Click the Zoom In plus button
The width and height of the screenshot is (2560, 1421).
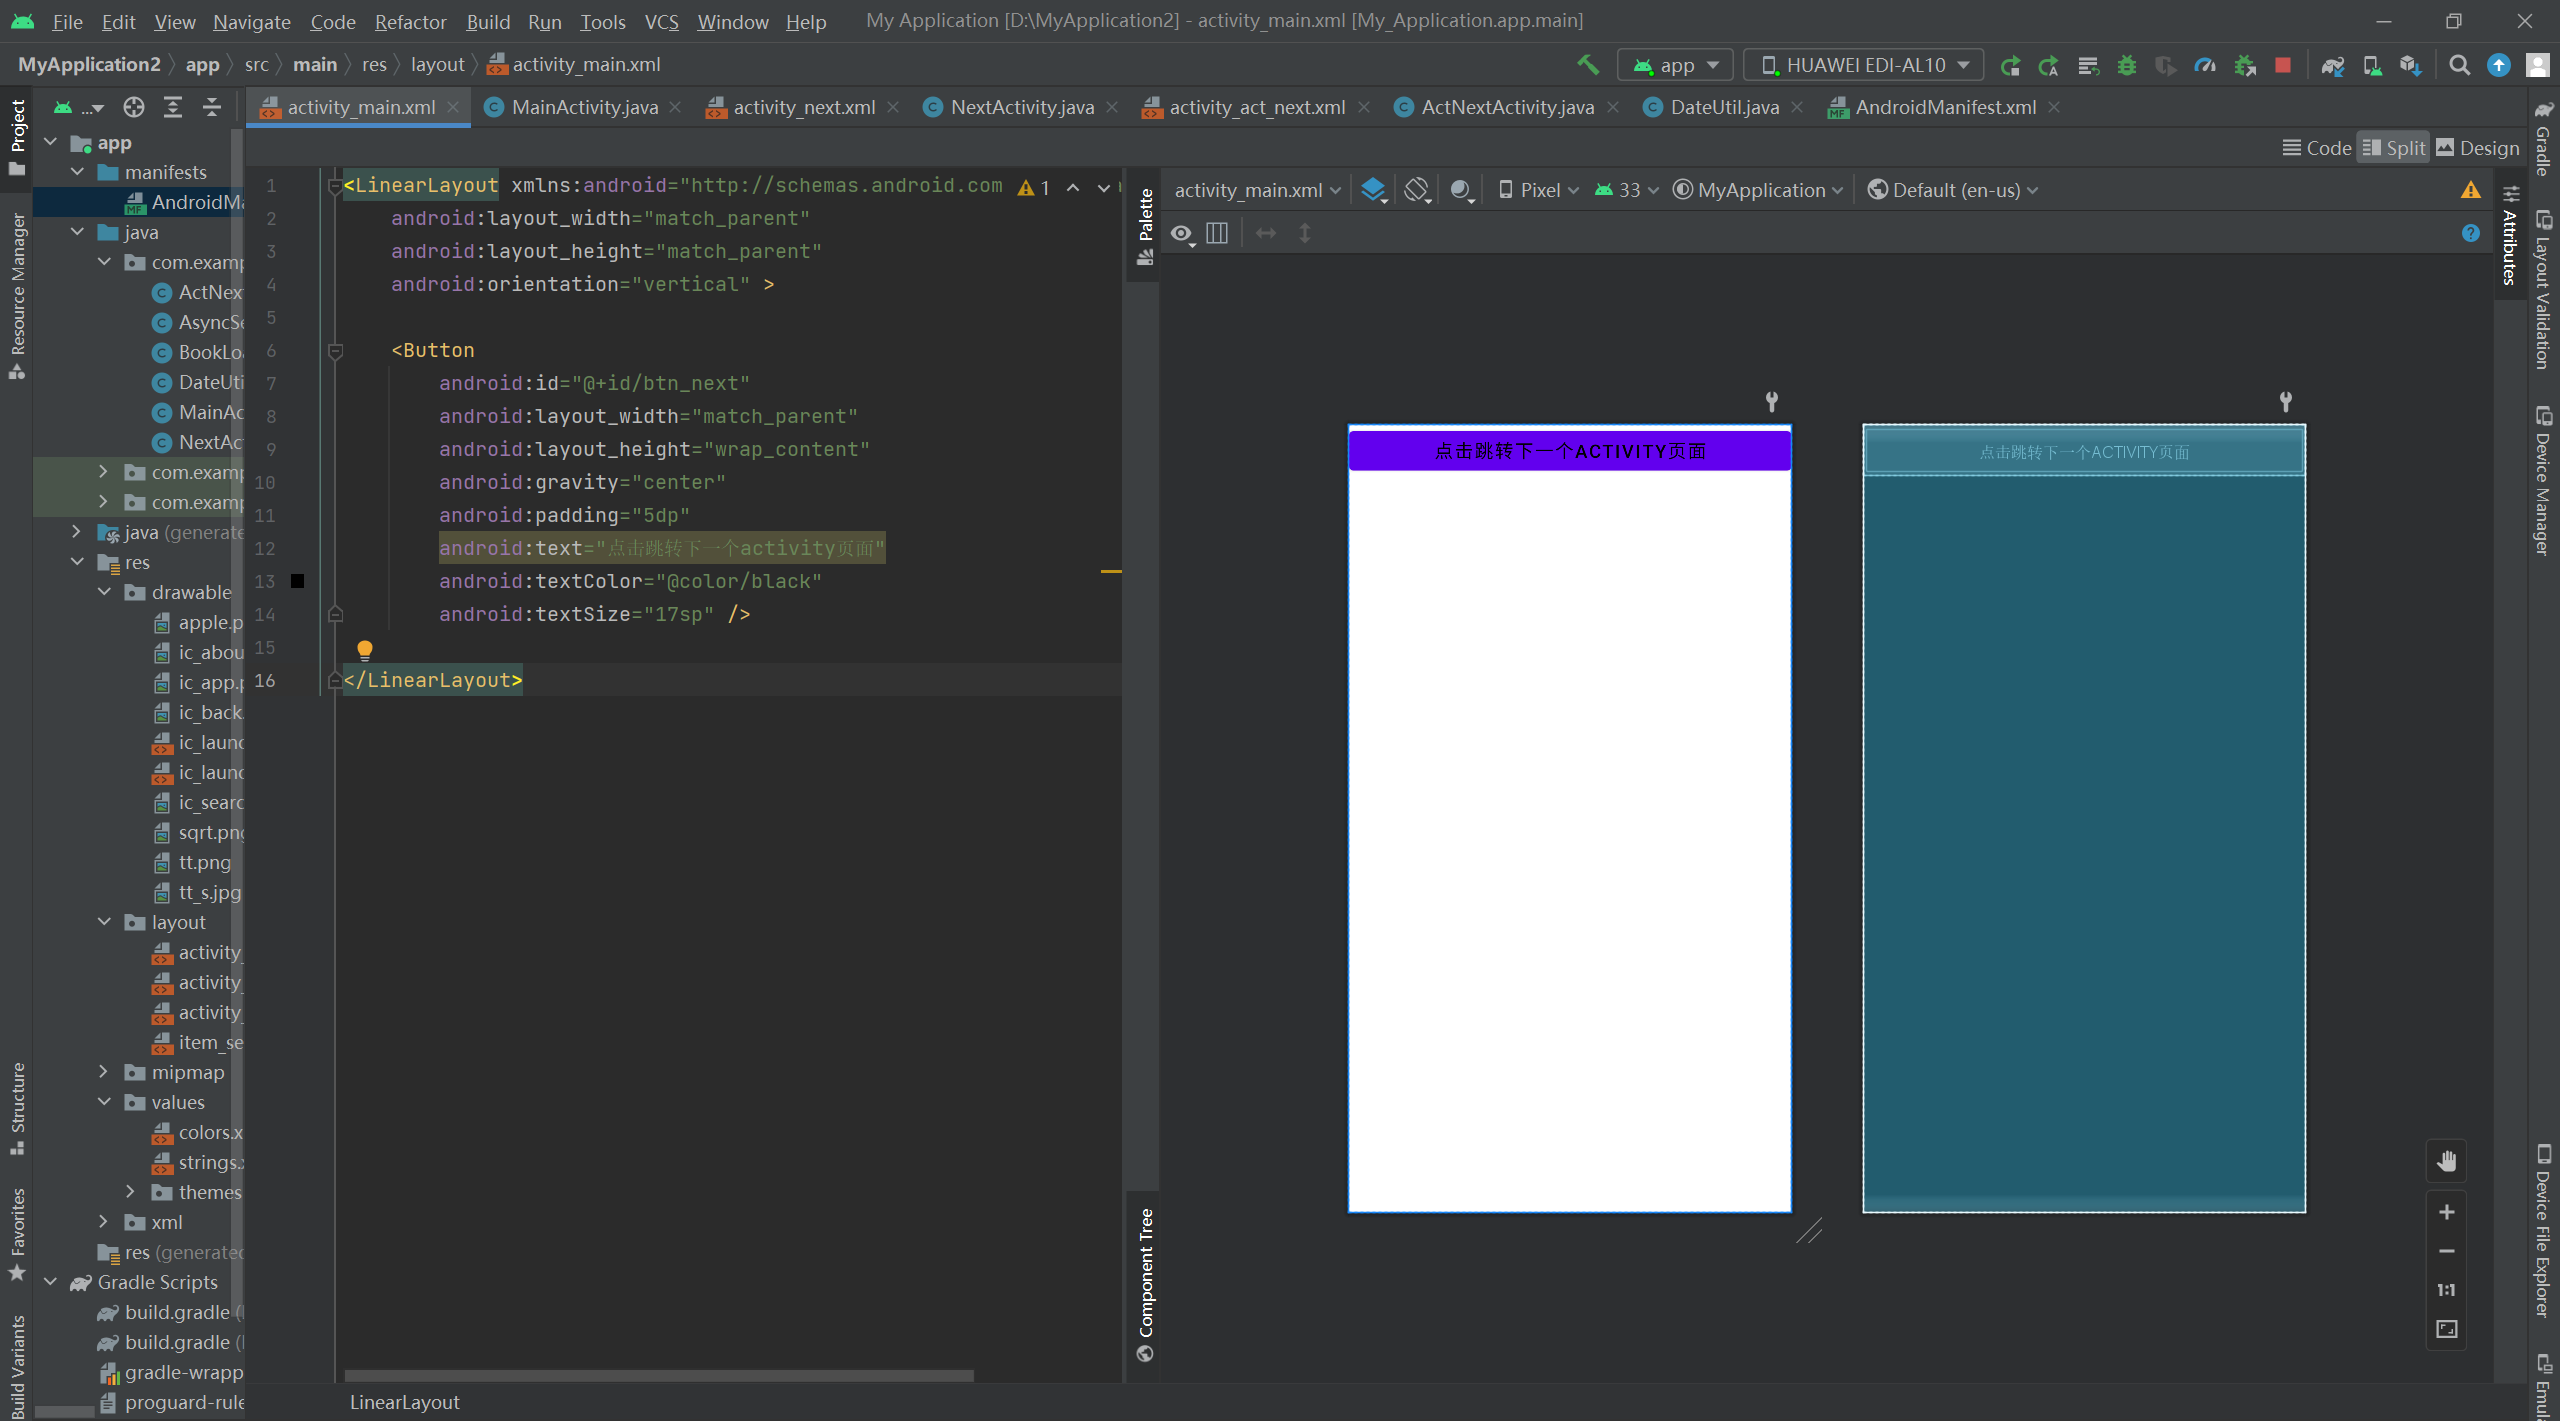click(x=2446, y=1212)
